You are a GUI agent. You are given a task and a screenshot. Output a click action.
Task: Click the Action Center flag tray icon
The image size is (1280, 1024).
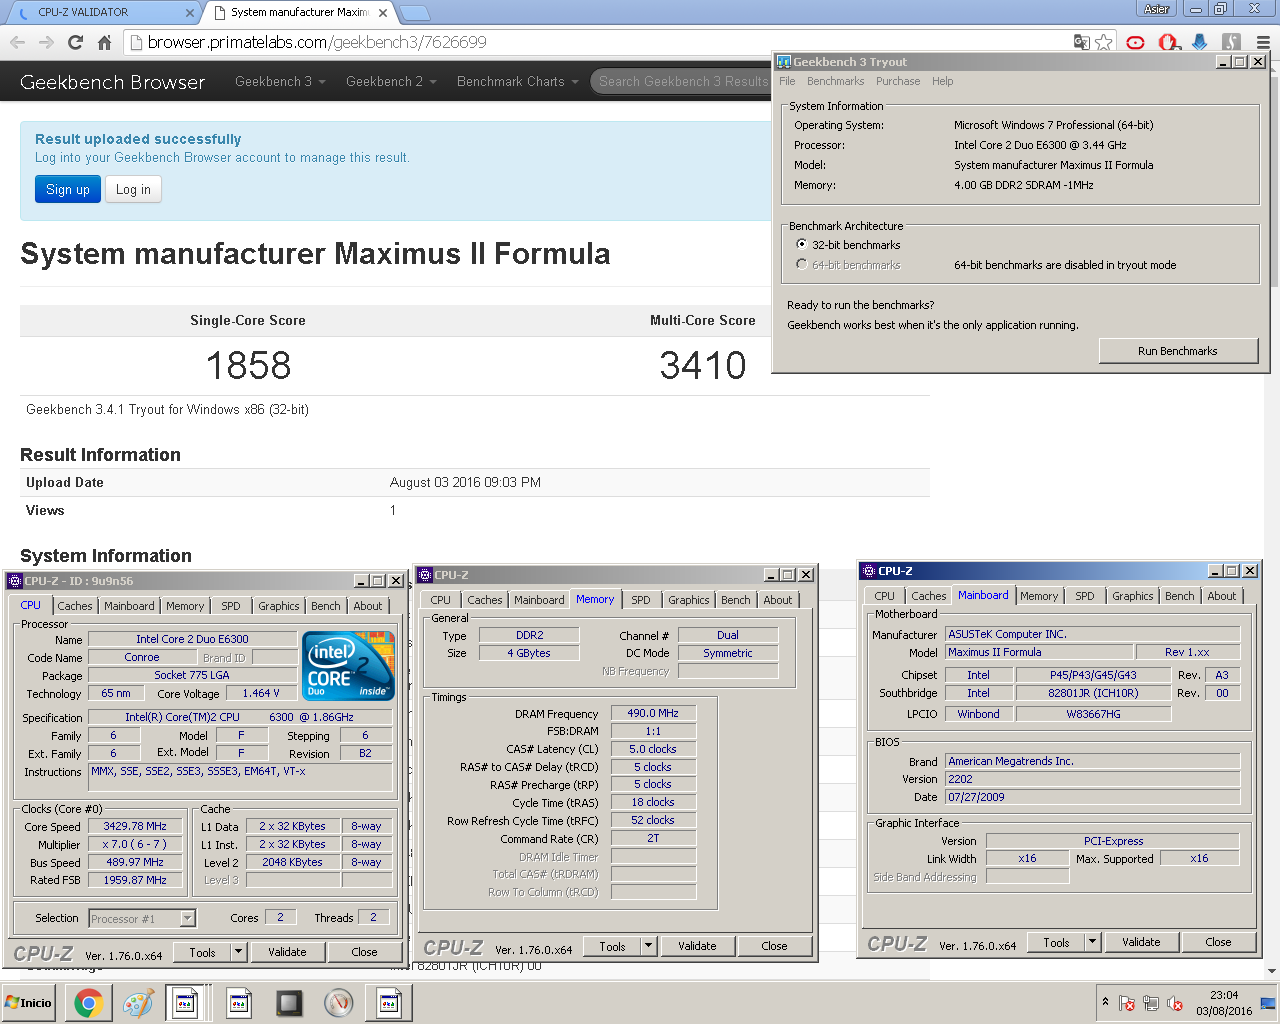tap(1127, 1003)
